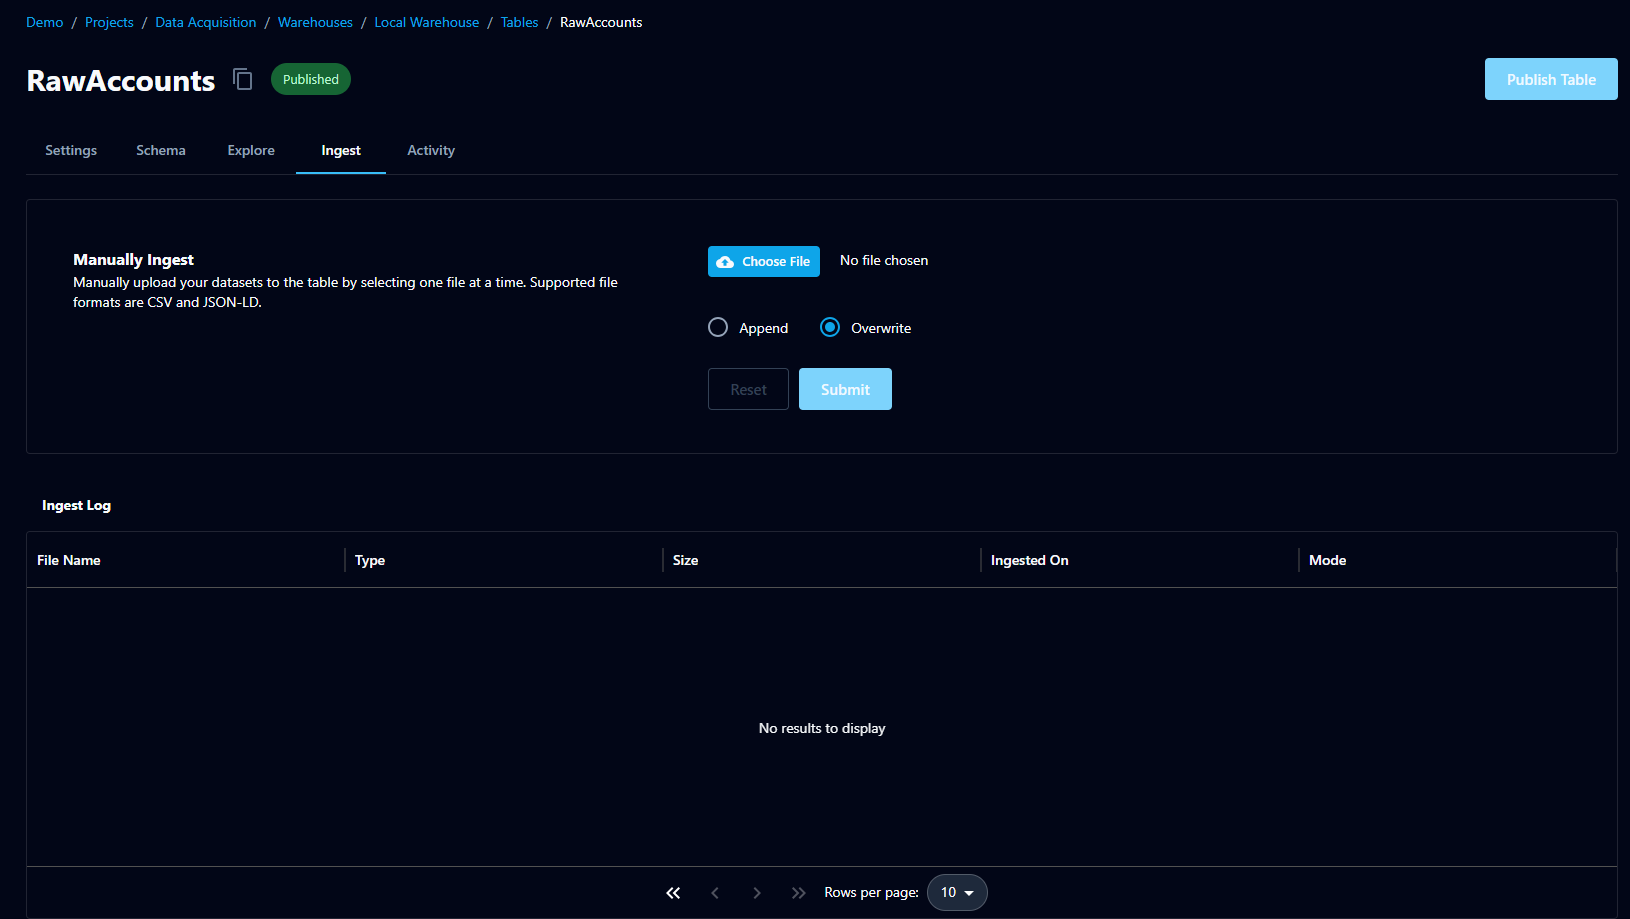This screenshot has height=919, width=1630.
Task: Switch to the Settings tab
Action: (71, 150)
